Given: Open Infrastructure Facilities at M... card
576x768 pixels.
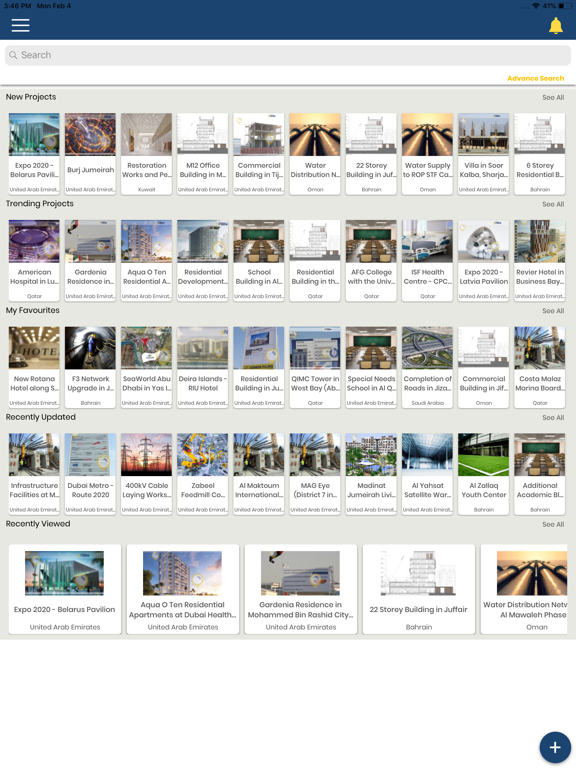Looking at the screenshot, I should (34, 474).
